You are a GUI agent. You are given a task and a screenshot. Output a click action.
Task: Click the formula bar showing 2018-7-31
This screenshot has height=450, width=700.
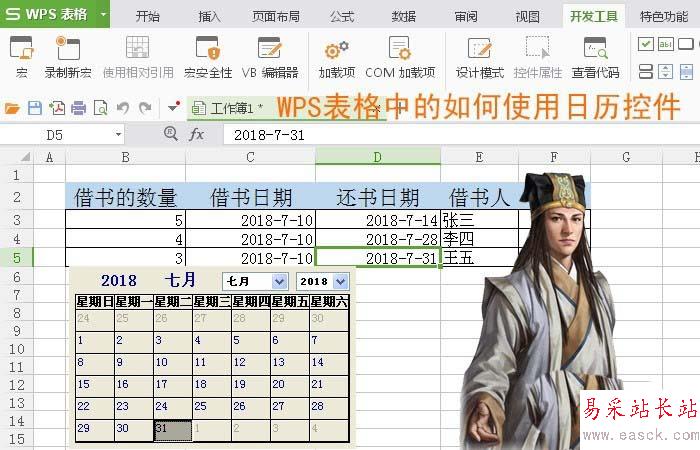pos(460,134)
